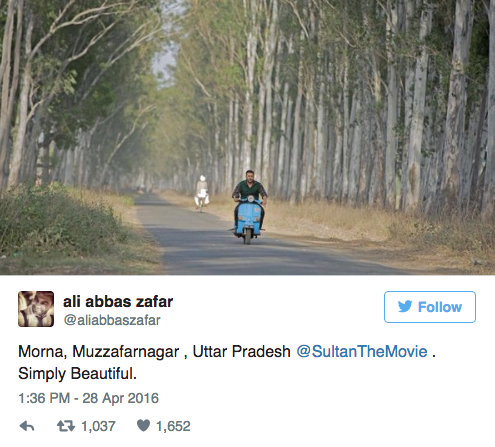Like the tweet with the heart icon
The height and width of the screenshot is (447, 495).
(143, 426)
